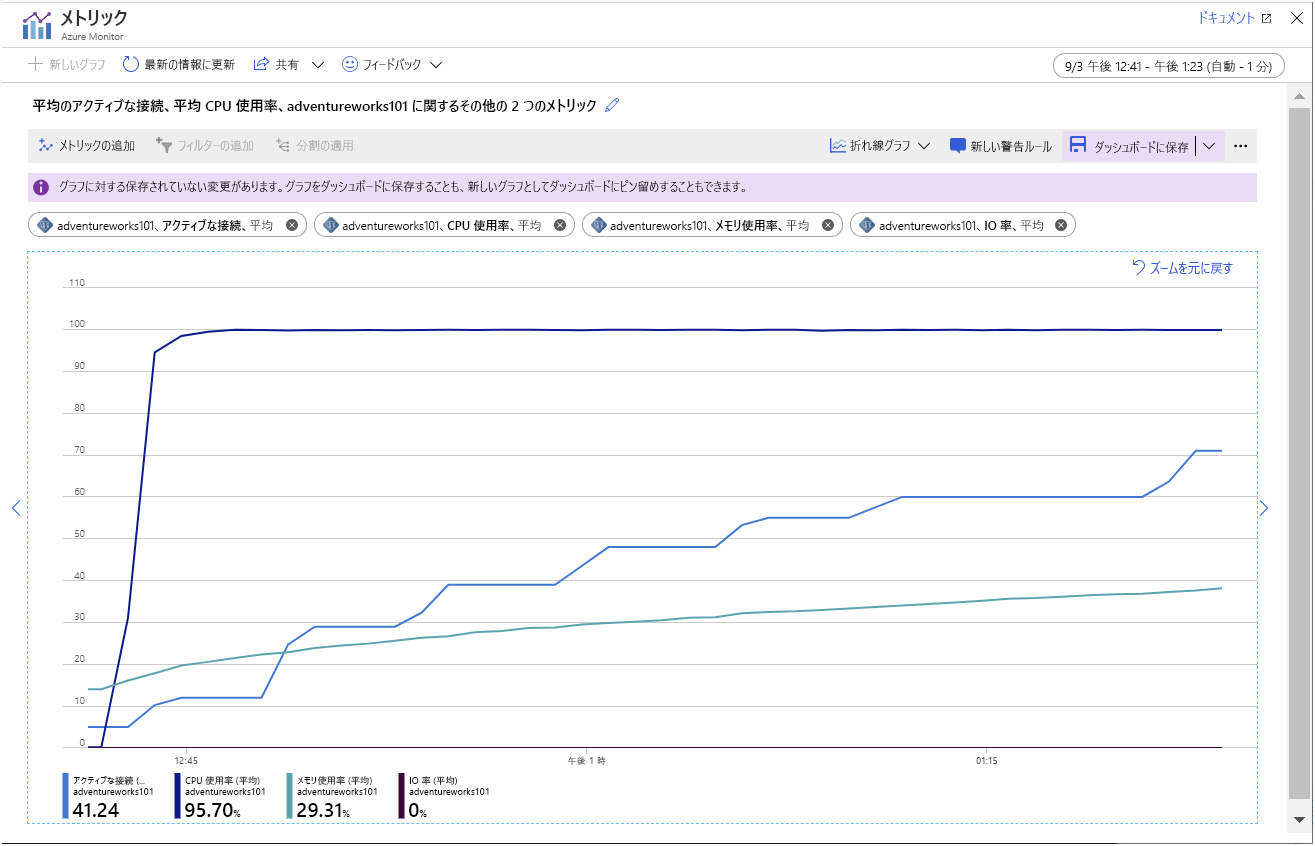Open the time range picker 9/3 午後 12:41

[x=1168, y=66]
